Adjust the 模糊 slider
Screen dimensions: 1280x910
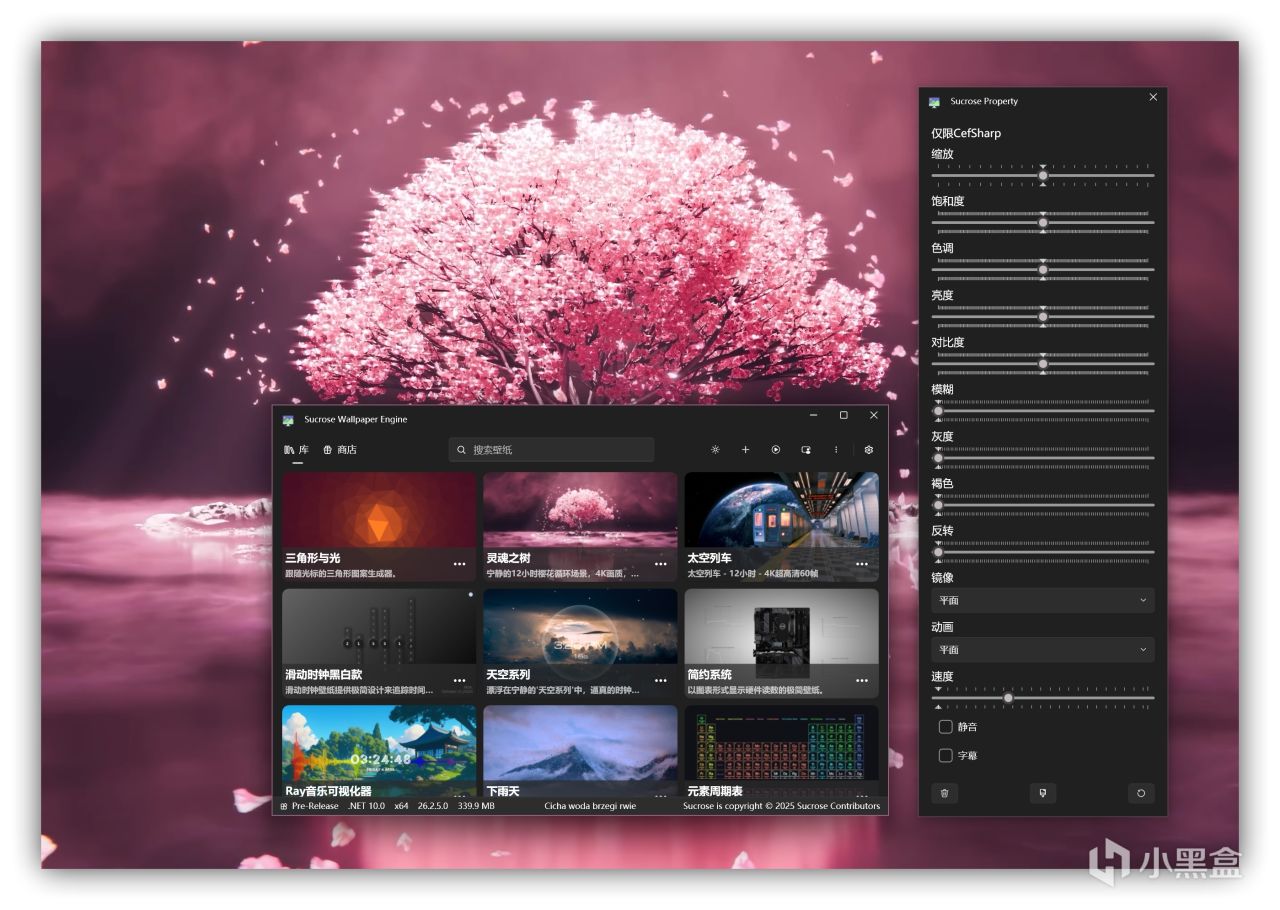(x=1043, y=410)
